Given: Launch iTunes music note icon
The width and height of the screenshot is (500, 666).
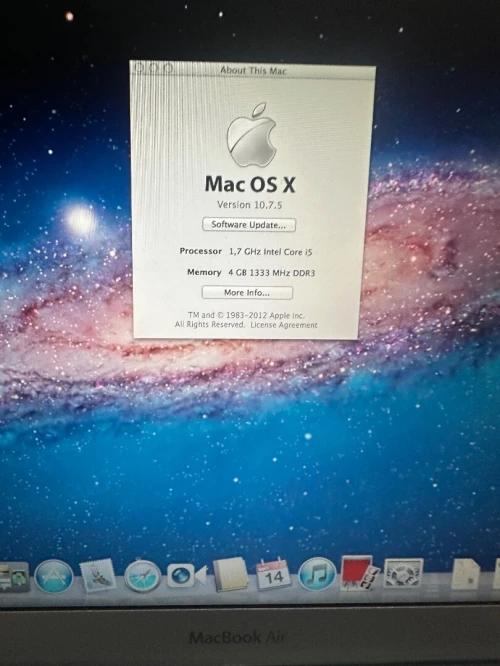Looking at the screenshot, I should (317, 574).
